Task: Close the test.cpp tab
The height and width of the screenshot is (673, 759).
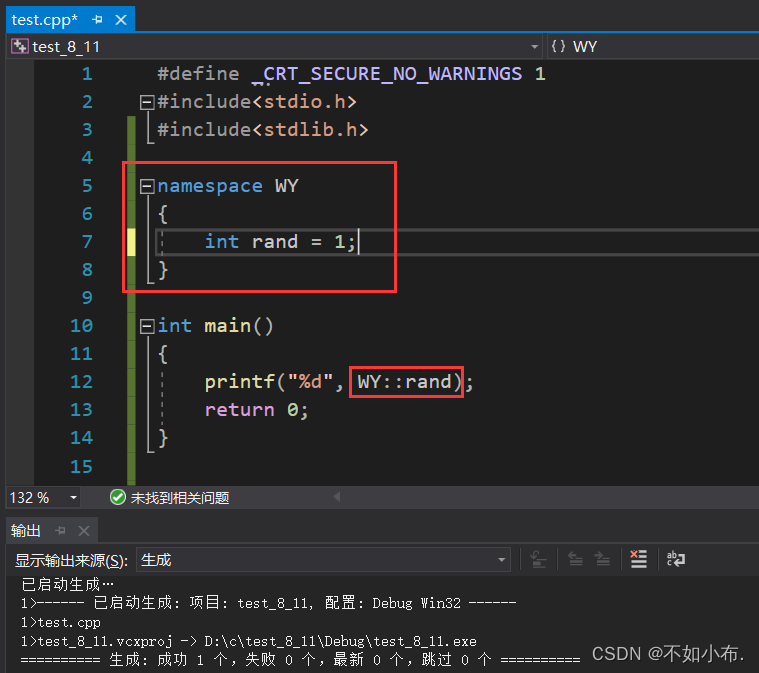Action: (120, 20)
